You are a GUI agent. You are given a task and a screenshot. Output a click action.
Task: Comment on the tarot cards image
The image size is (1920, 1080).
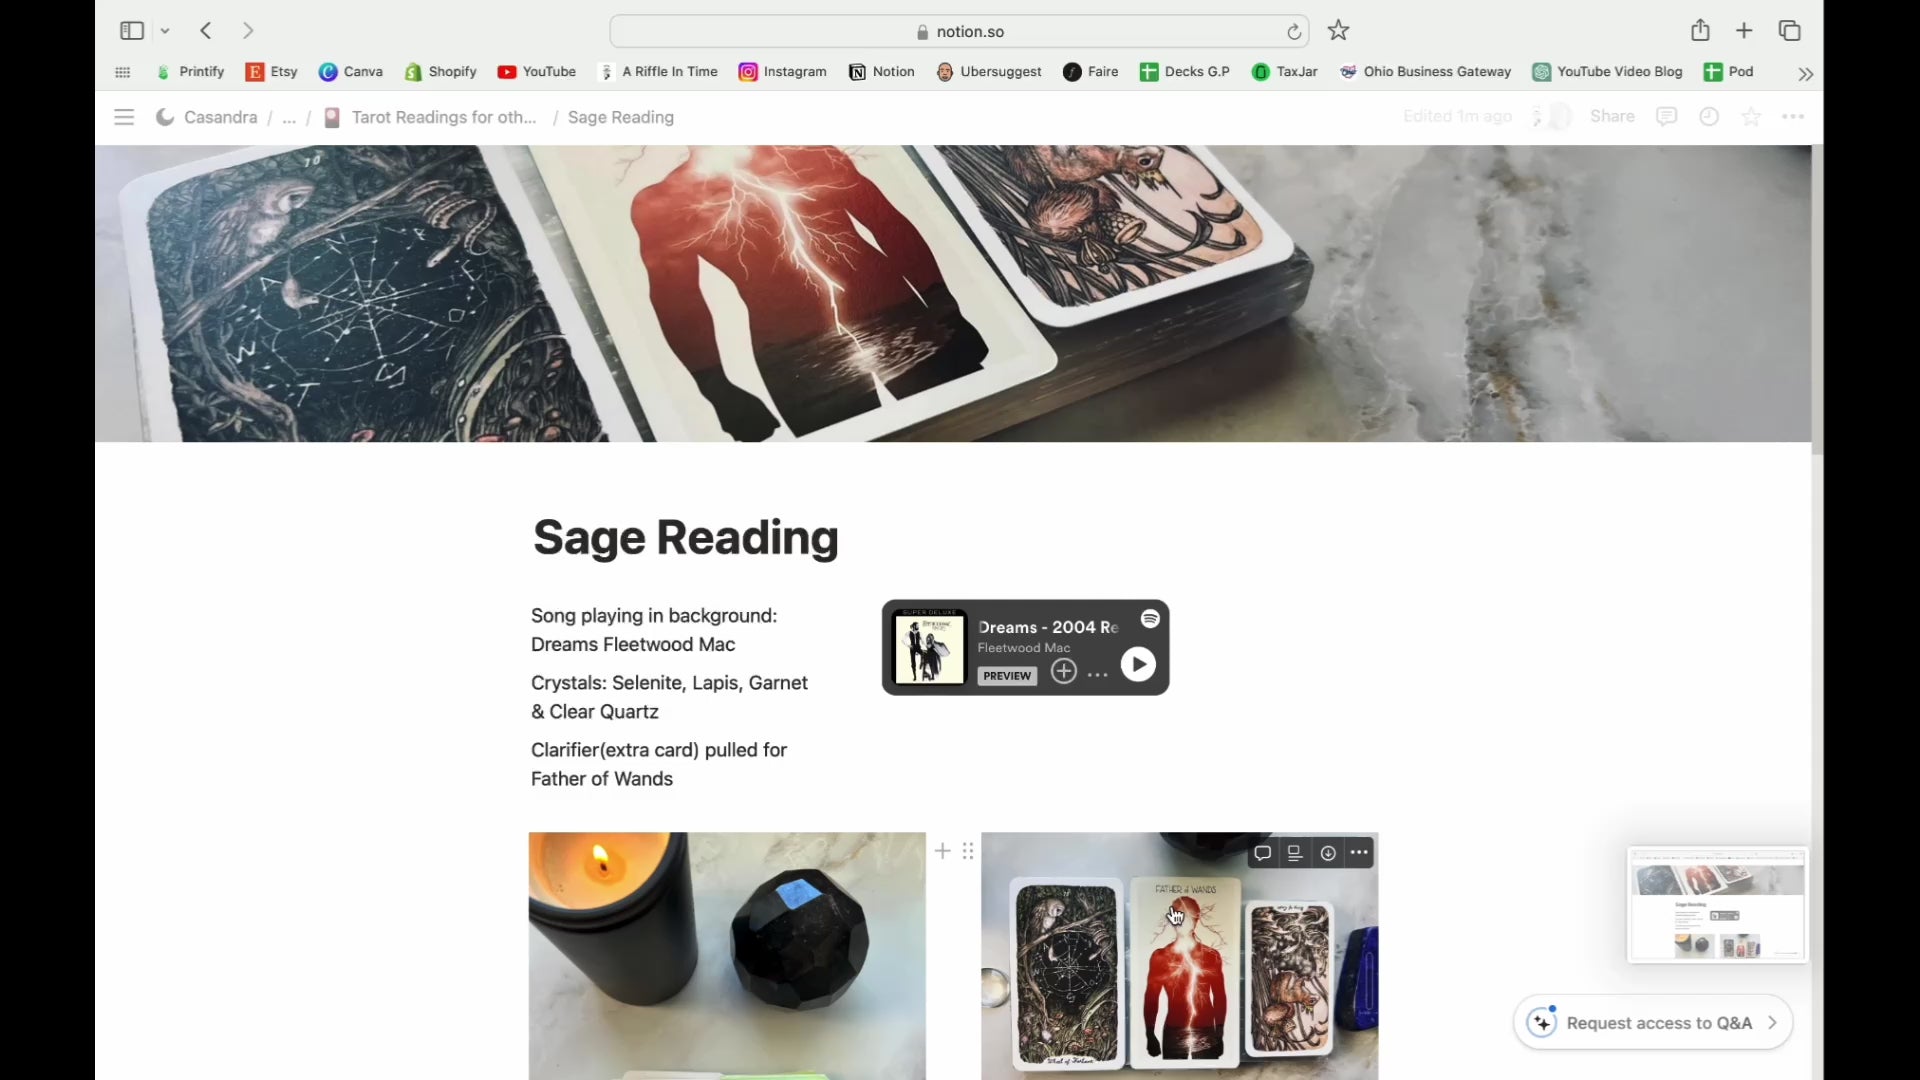coord(1263,853)
